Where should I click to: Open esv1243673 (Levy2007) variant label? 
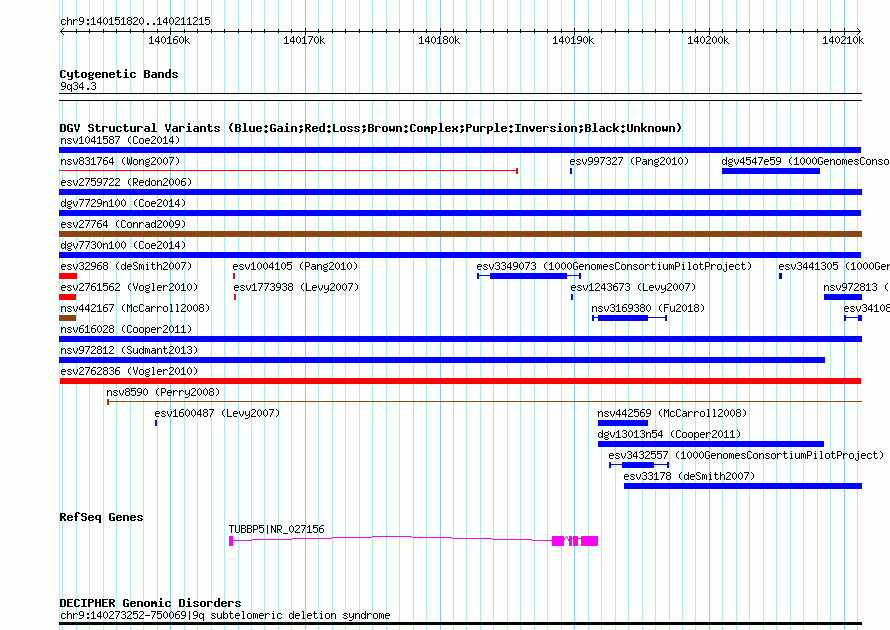point(633,287)
